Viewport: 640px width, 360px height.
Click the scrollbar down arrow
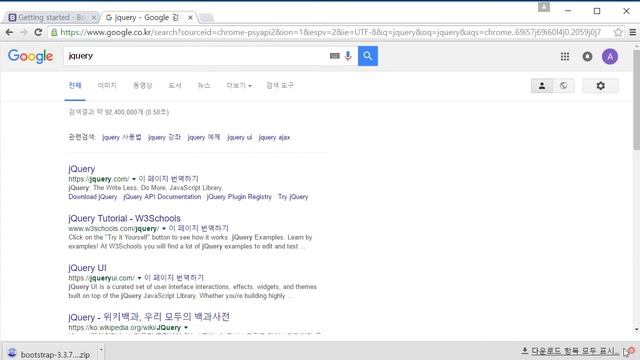pyautogui.click(x=636, y=329)
